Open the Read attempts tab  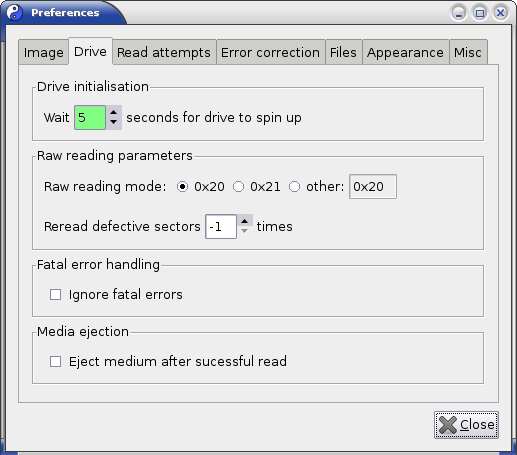[164, 52]
